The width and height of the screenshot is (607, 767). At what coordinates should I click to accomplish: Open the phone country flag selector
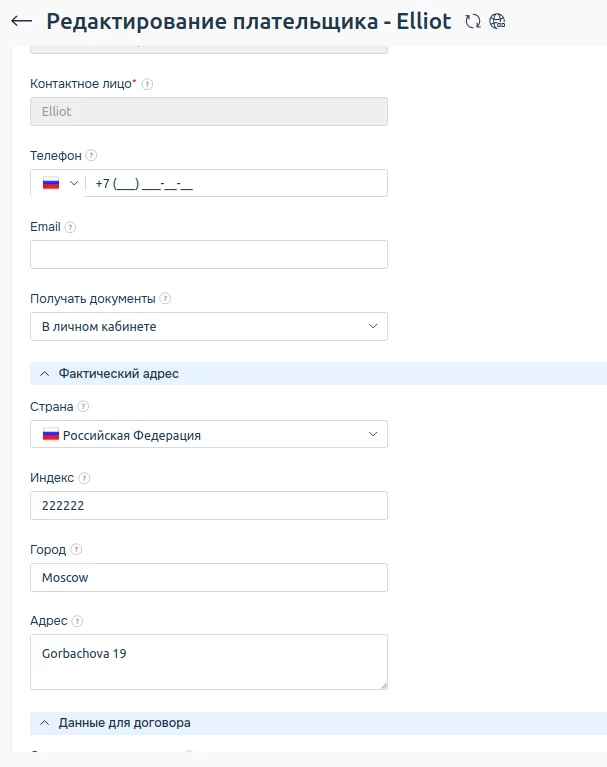pos(59,184)
